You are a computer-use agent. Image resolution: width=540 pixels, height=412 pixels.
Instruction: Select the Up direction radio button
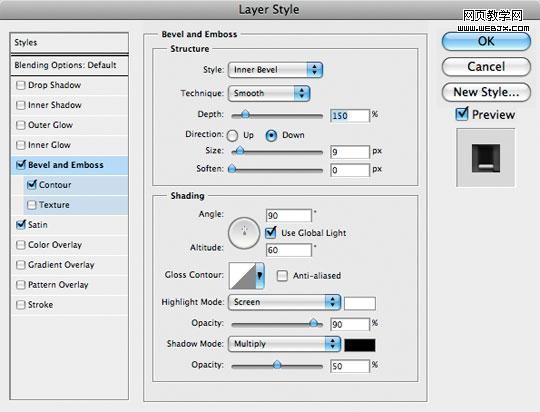232,135
